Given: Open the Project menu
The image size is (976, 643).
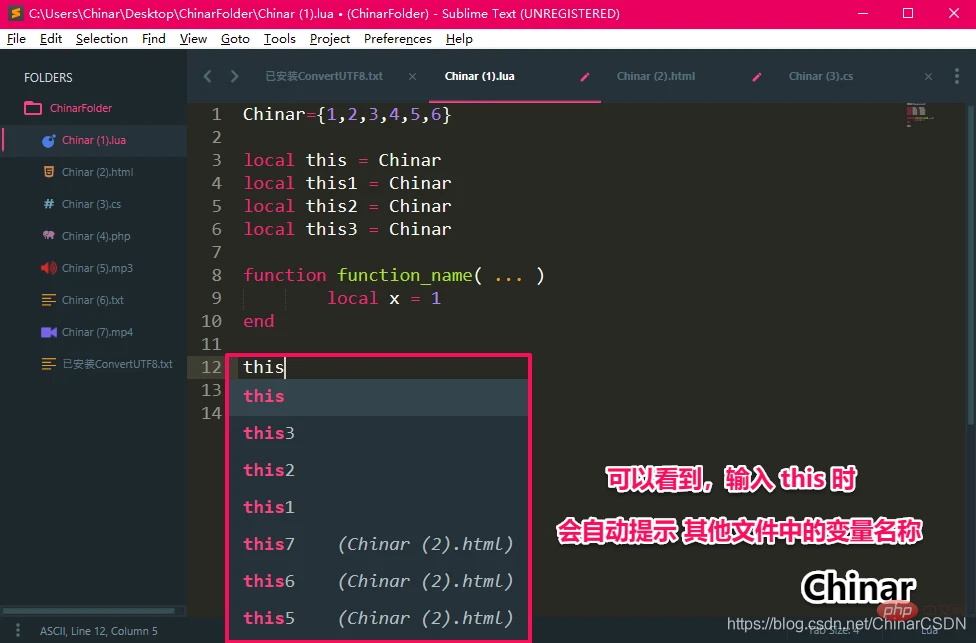Looking at the screenshot, I should [330, 39].
